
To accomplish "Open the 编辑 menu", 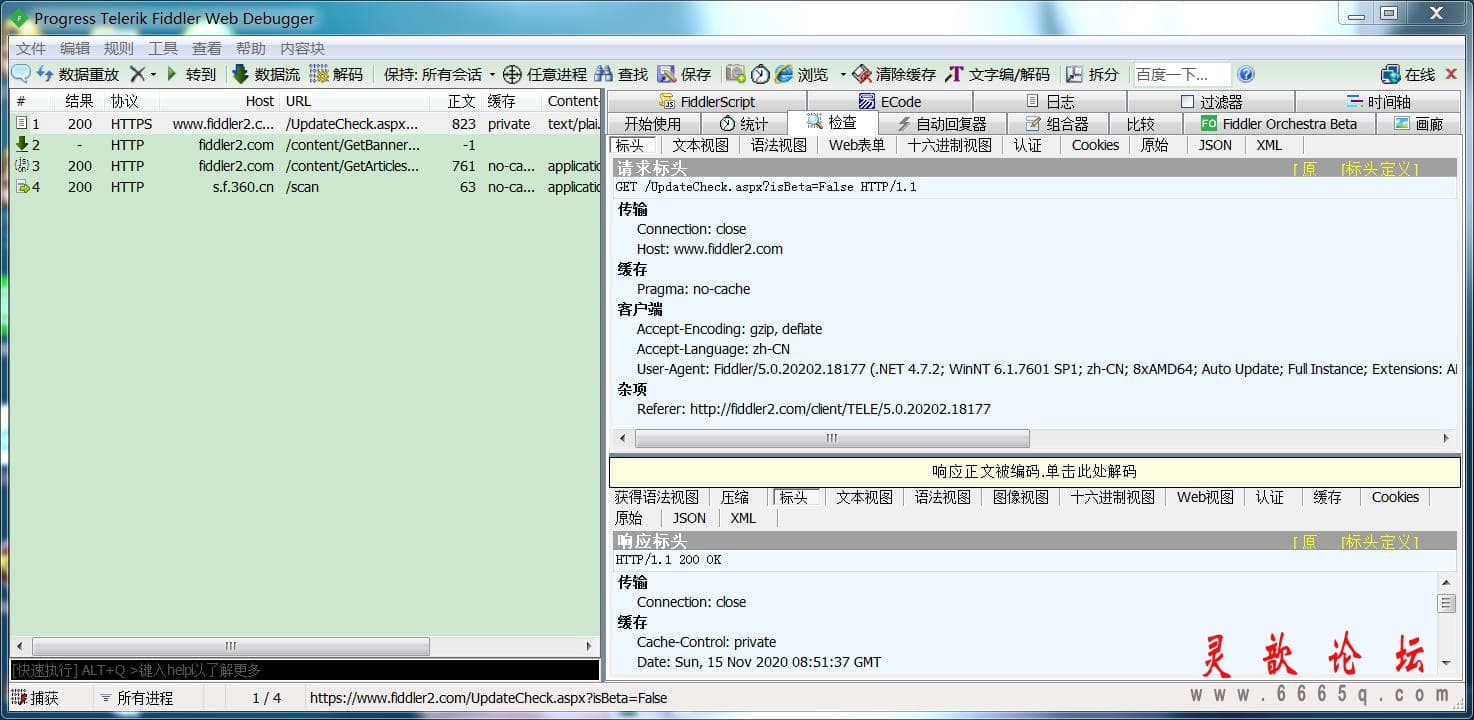I will pos(75,48).
